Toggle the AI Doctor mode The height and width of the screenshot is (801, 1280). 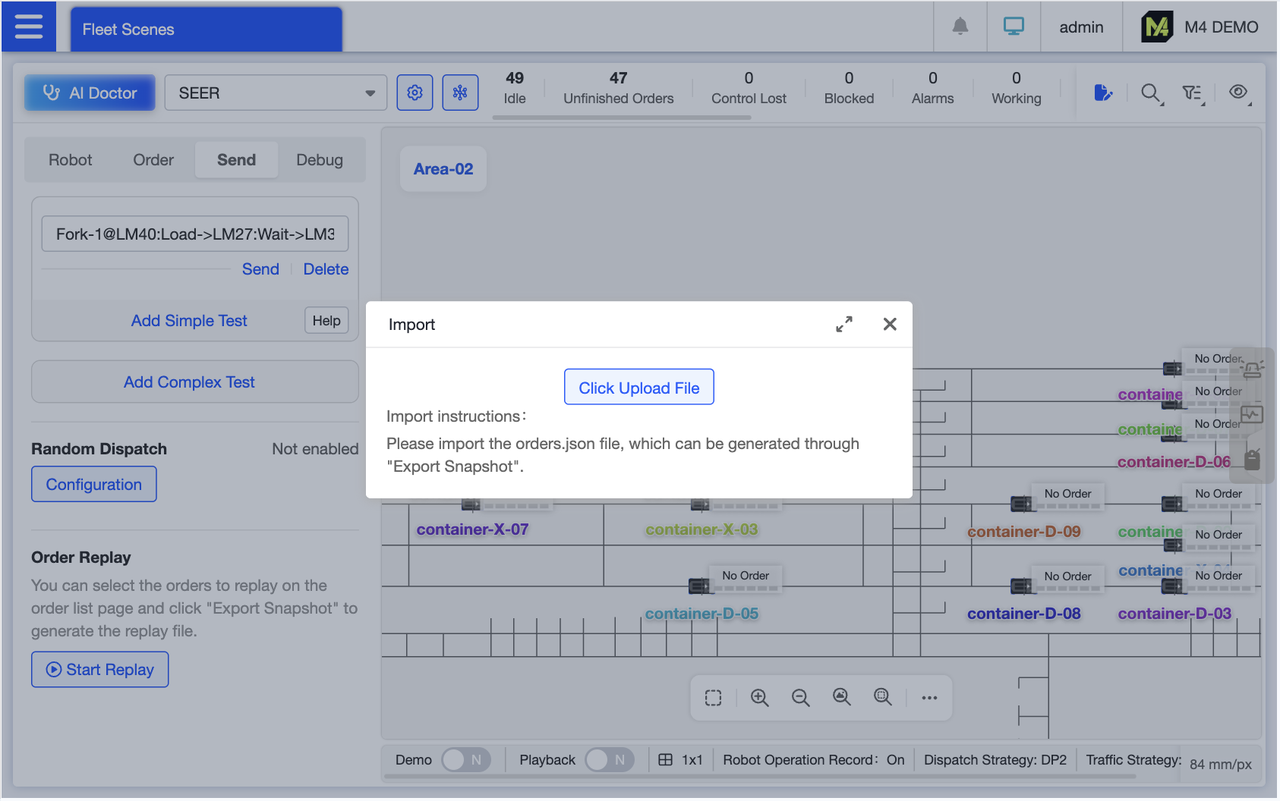coord(89,92)
